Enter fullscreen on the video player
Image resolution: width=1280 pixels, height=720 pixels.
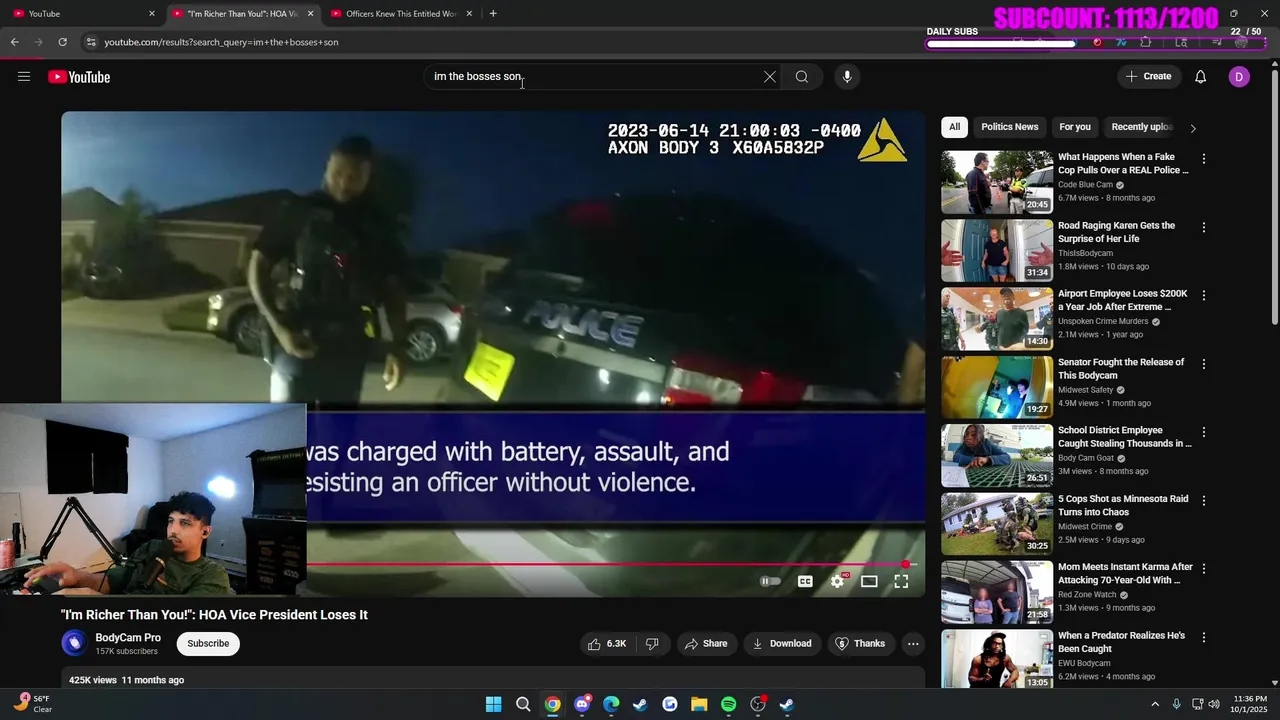(x=901, y=581)
